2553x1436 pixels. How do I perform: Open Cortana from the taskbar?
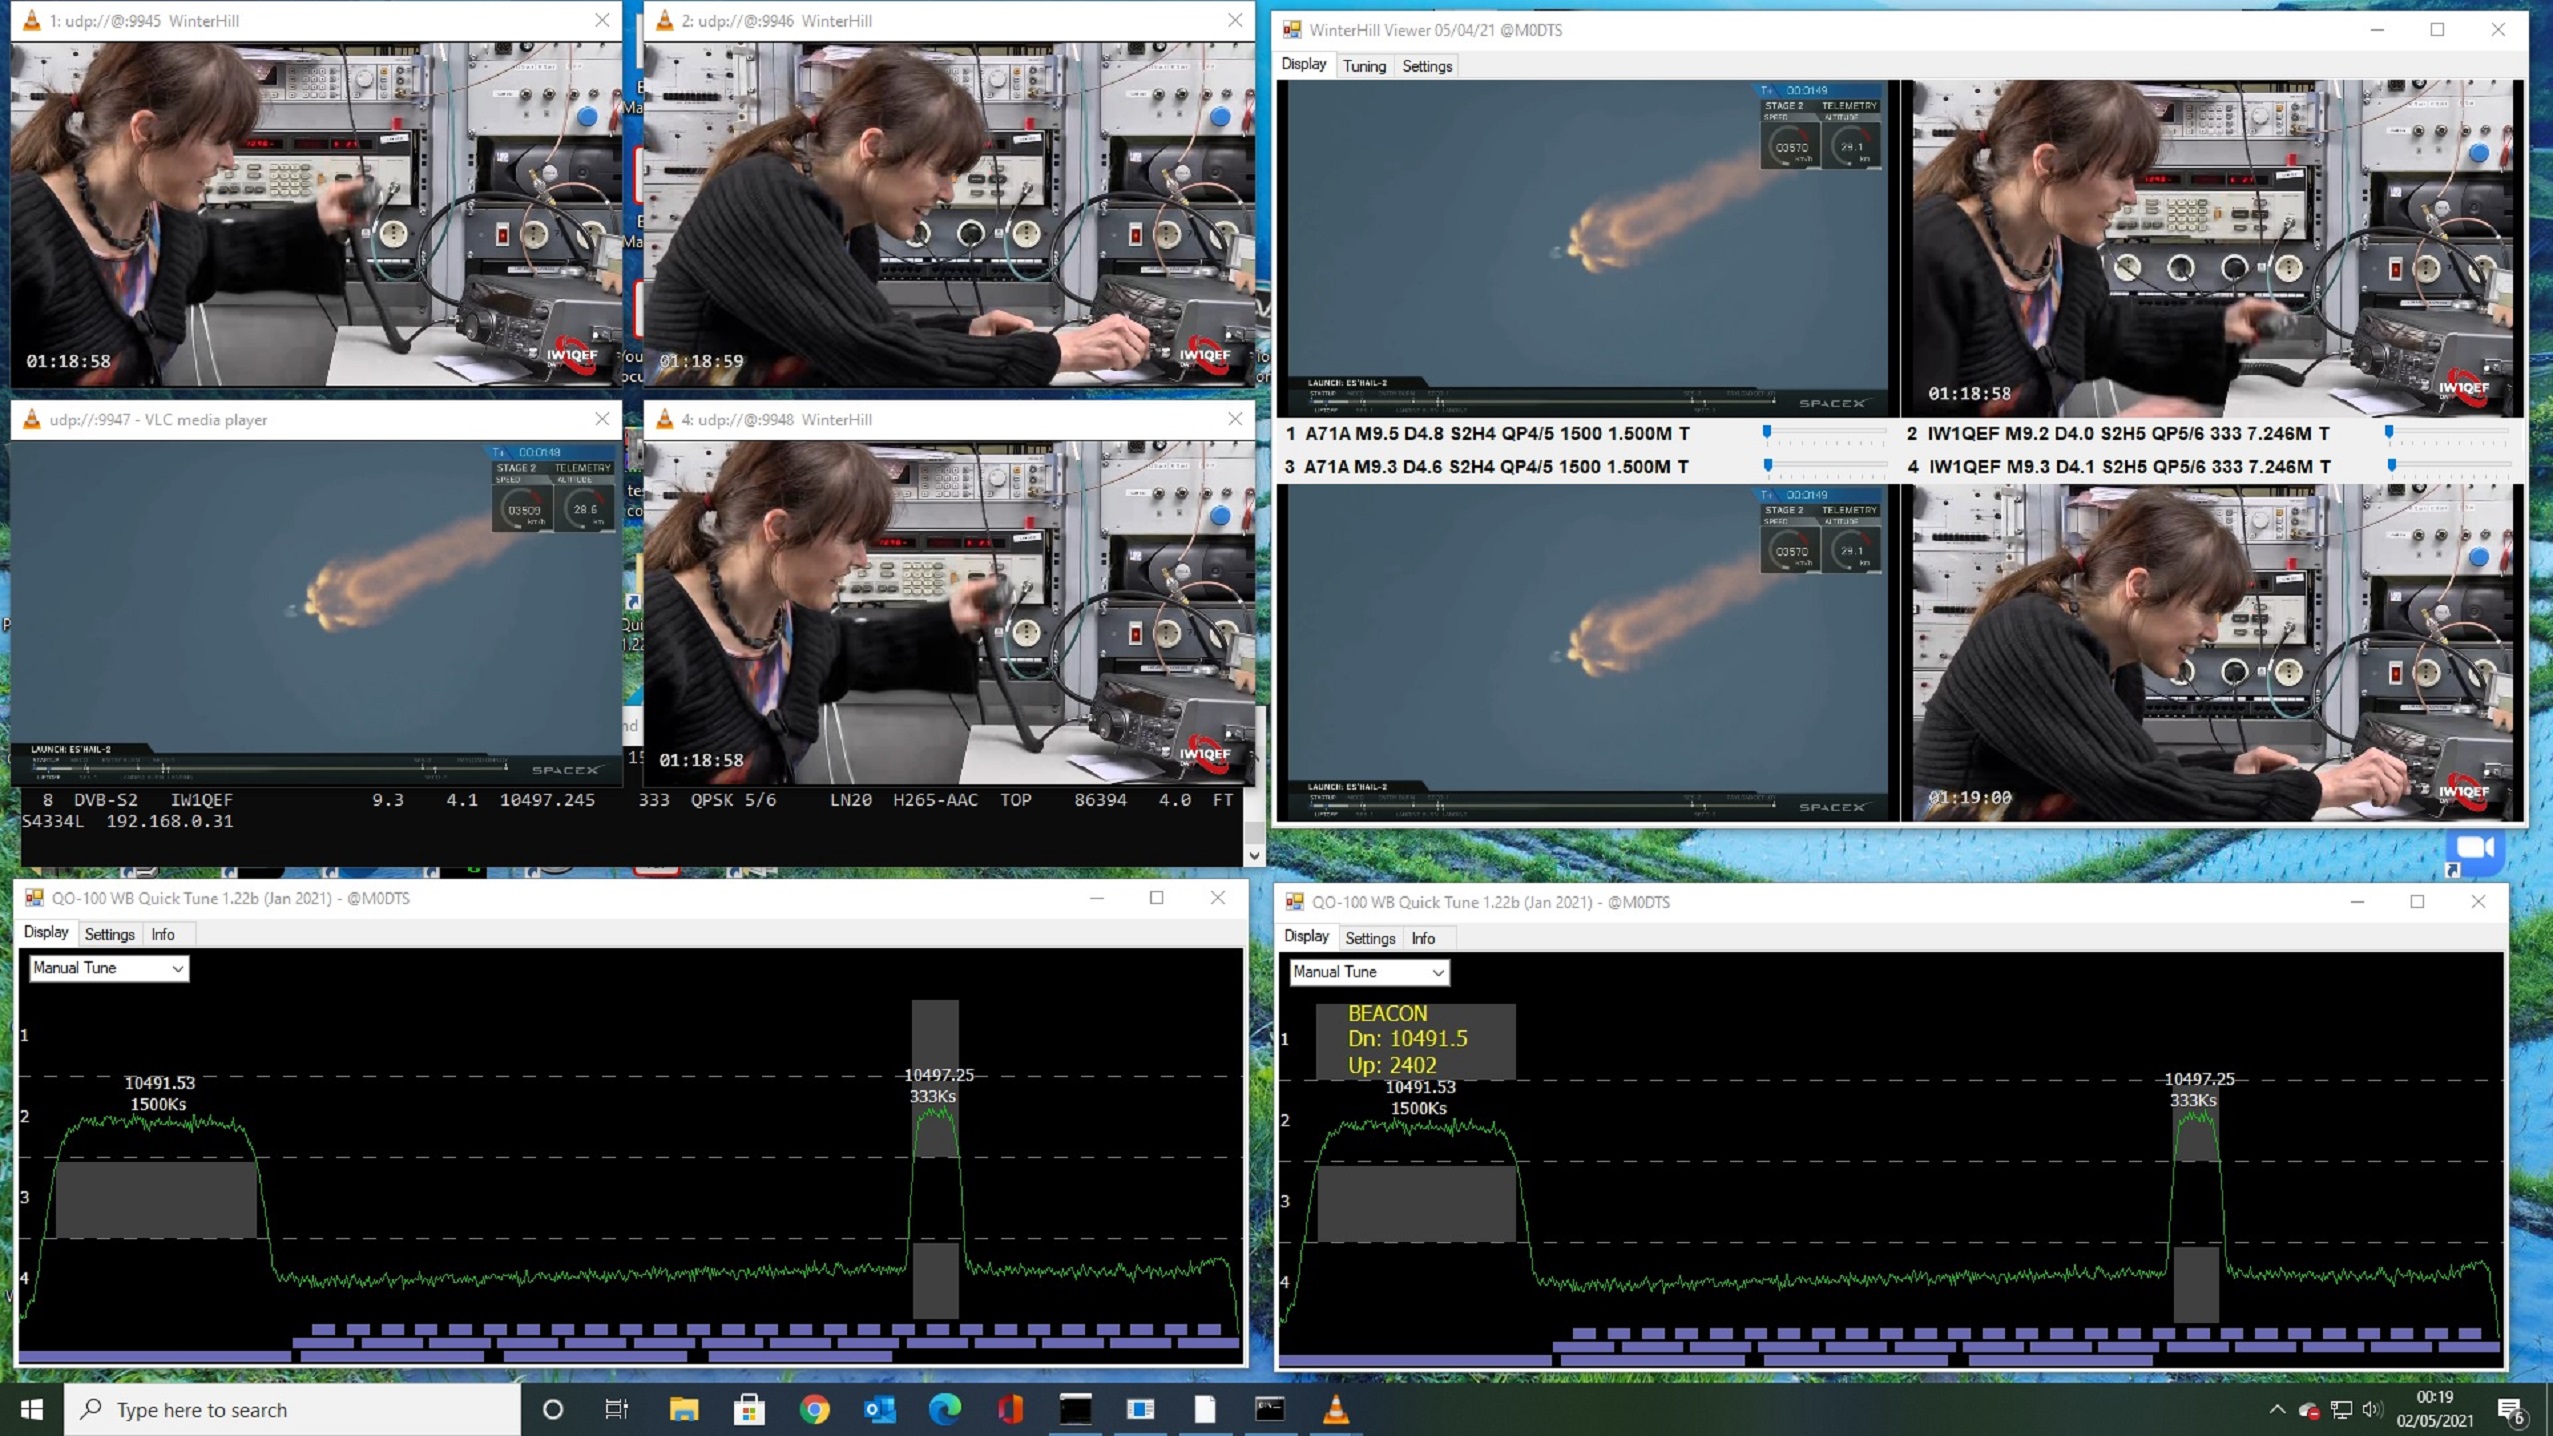552,1409
